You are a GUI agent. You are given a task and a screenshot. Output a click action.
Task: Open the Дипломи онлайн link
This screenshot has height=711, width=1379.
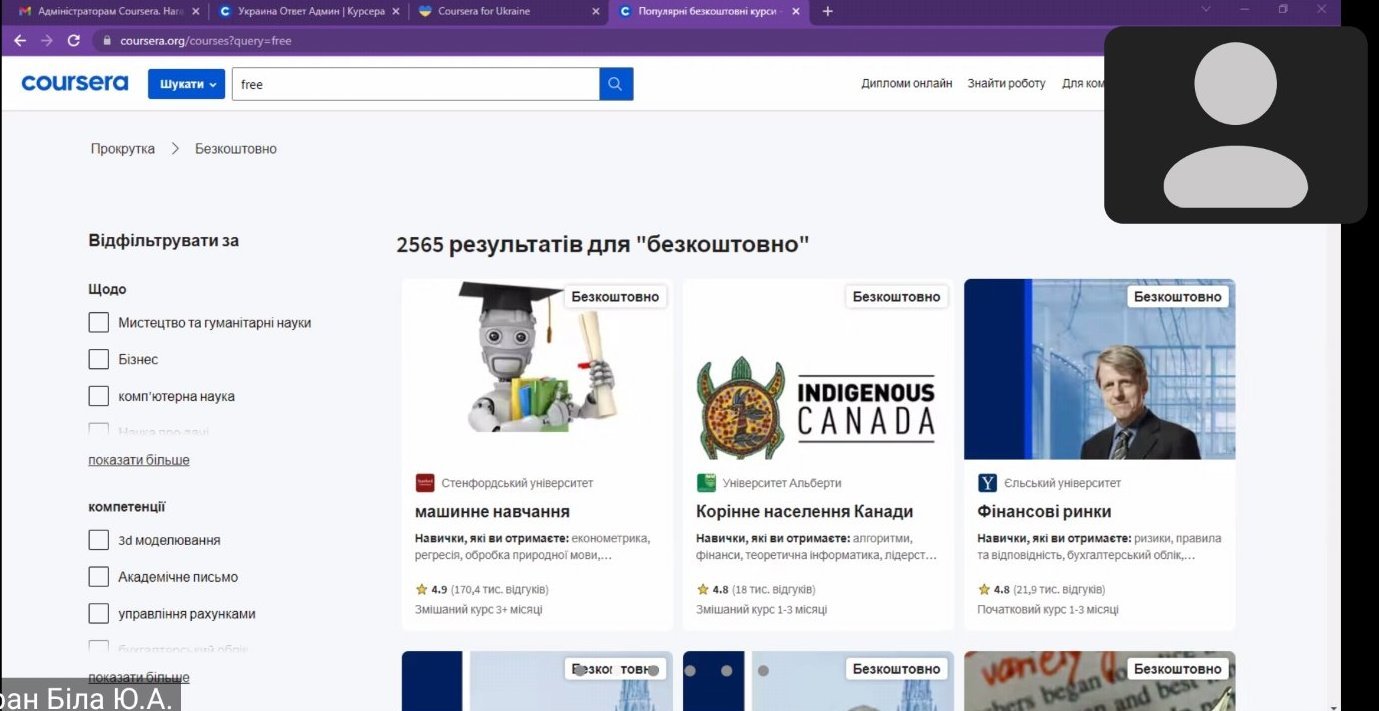pos(907,84)
